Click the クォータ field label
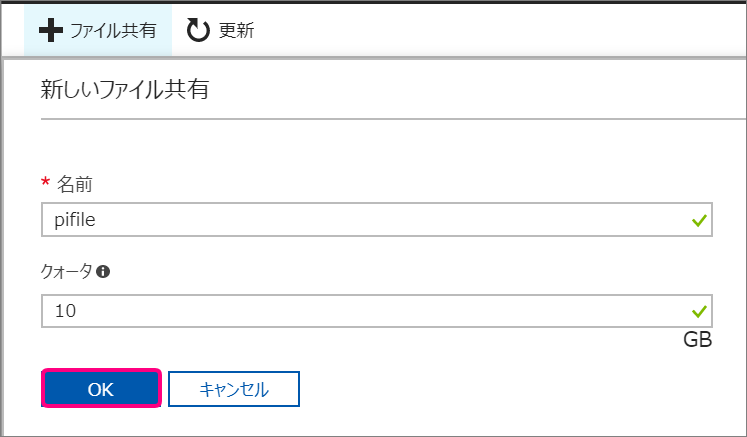This screenshot has height=437, width=747. coord(67,272)
